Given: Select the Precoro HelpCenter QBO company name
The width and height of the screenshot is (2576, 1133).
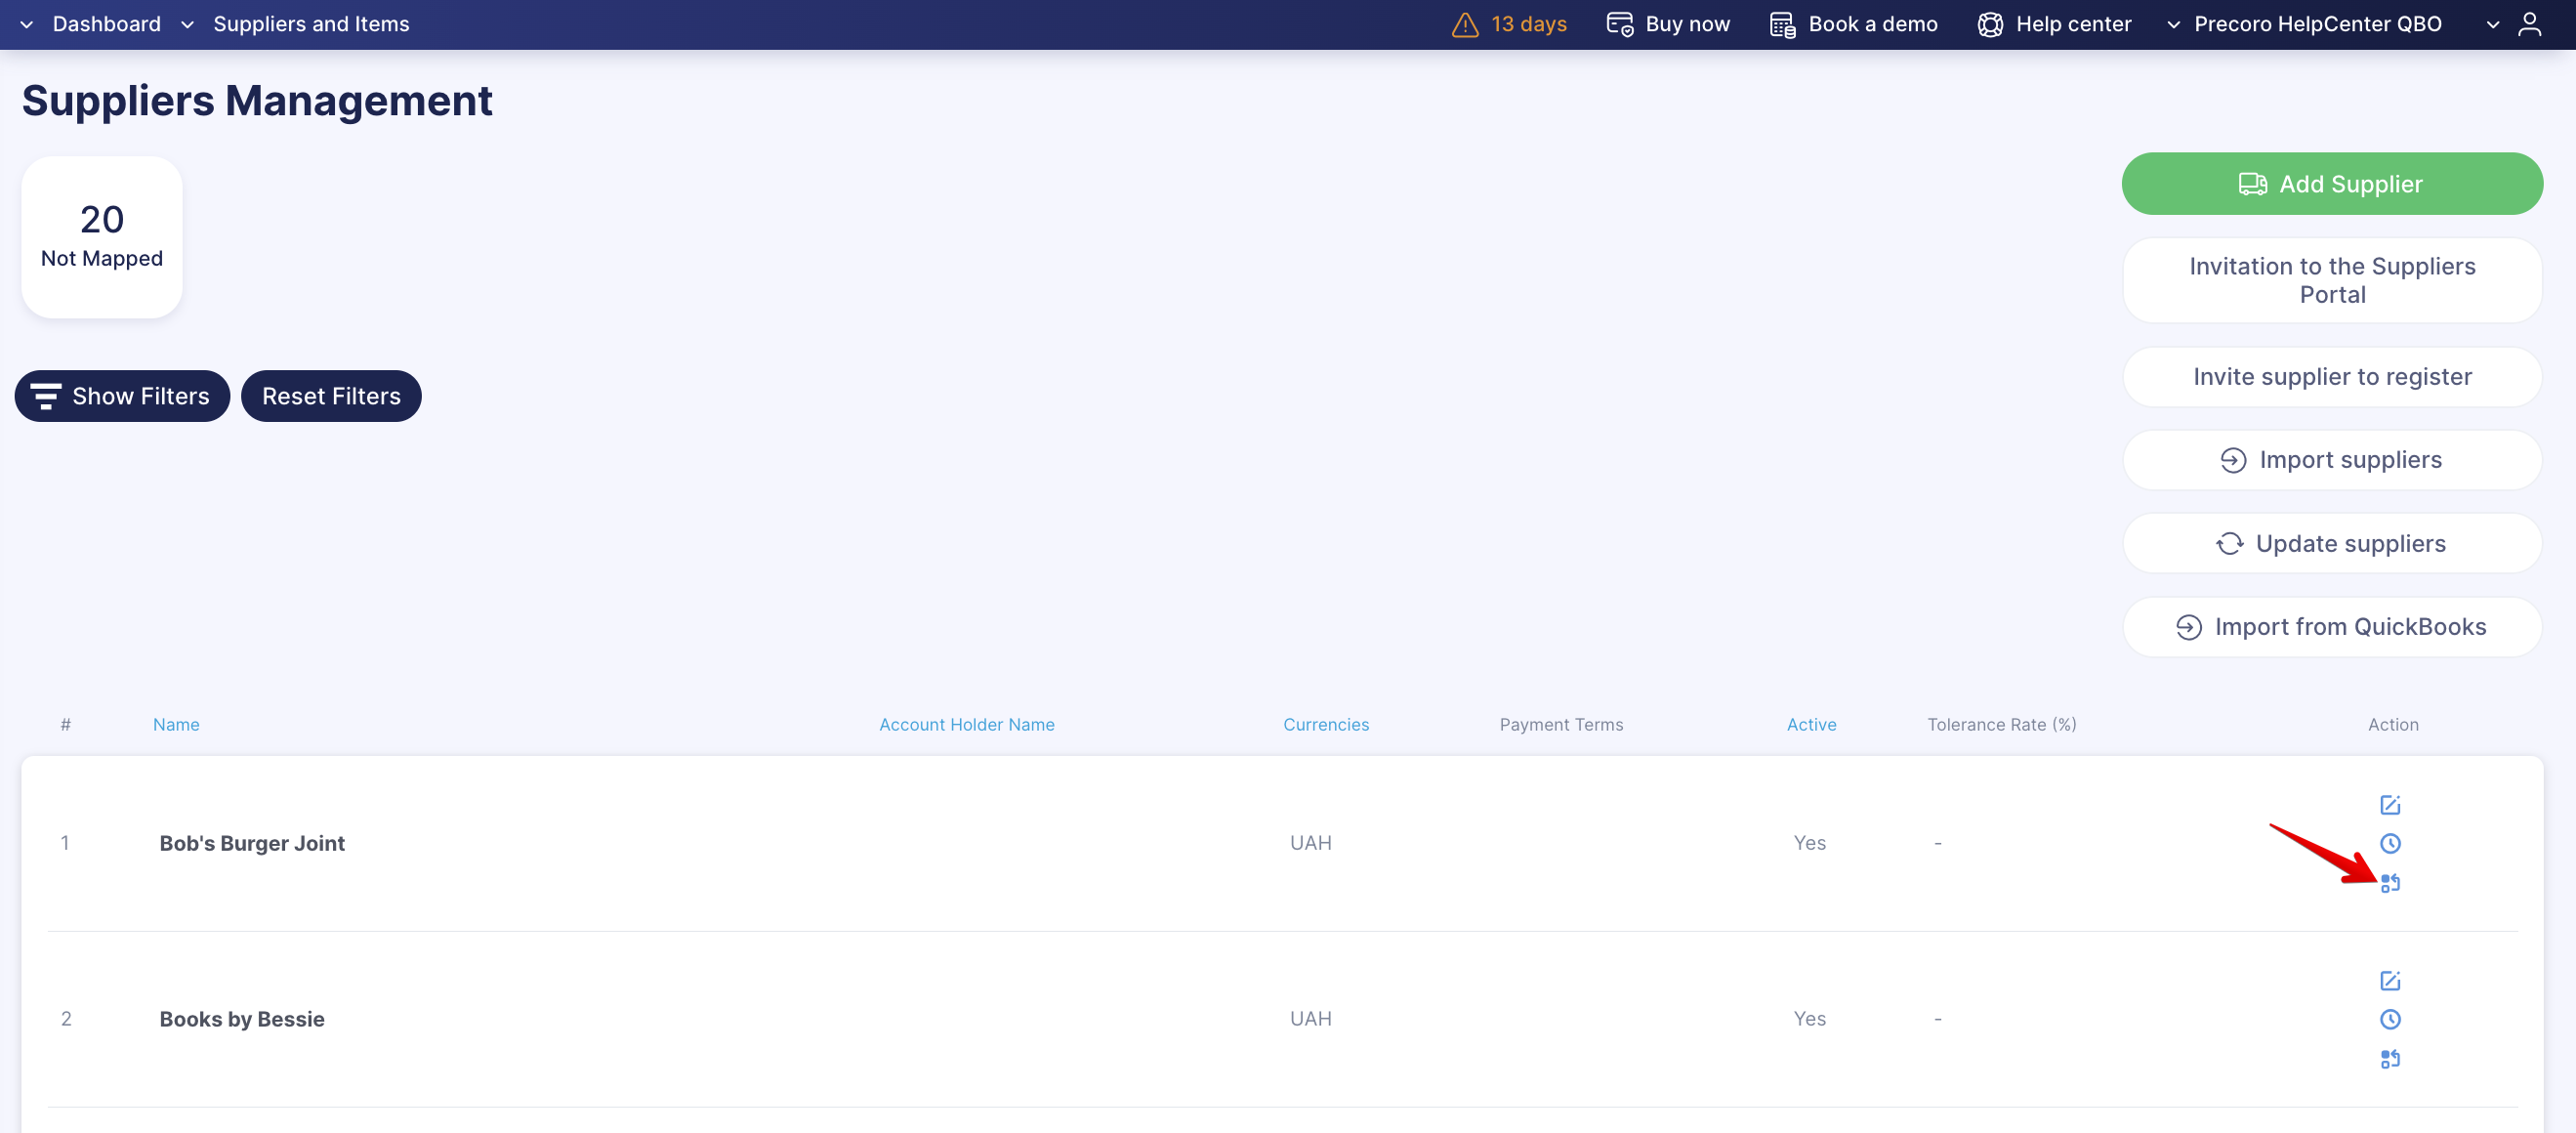Looking at the screenshot, I should [2318, 24].
